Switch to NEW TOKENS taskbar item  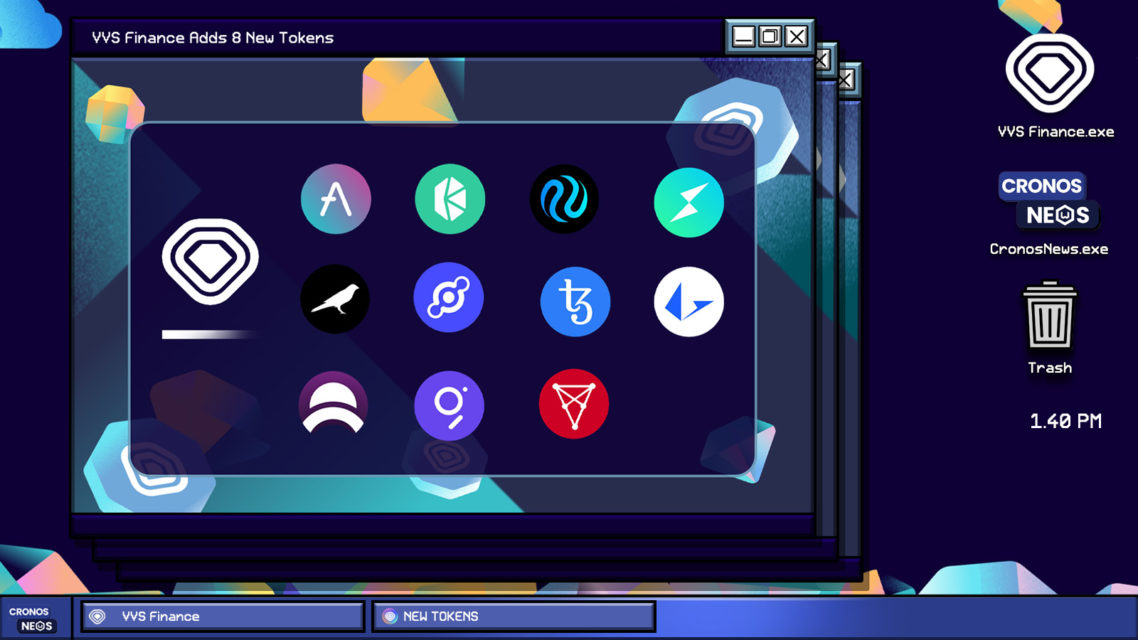click(514, 617)
